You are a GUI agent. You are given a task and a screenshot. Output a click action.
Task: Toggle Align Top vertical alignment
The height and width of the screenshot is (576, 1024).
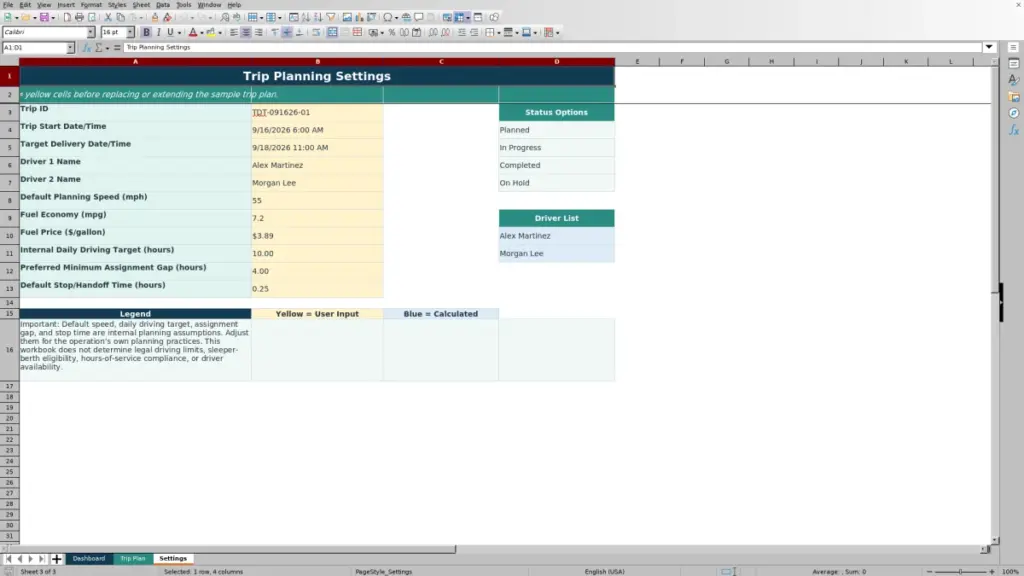point(275,33)
